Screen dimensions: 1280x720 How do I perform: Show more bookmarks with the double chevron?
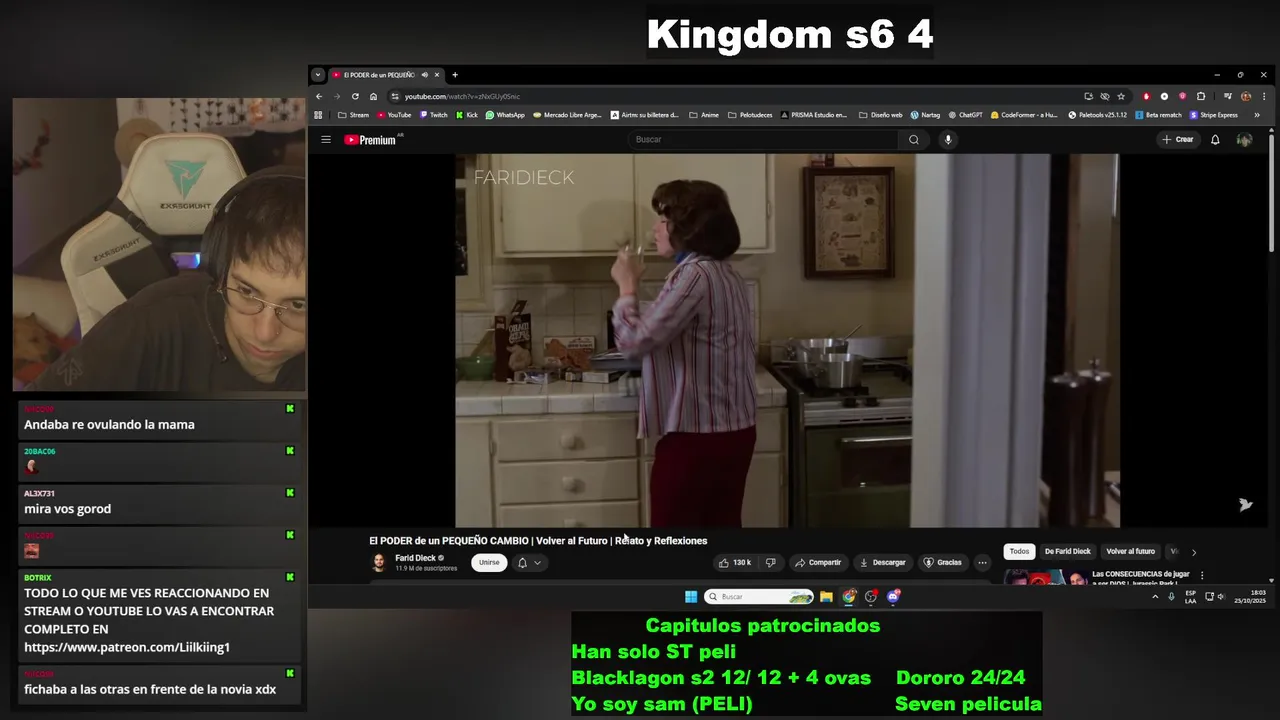click(x=1257, y=115)
